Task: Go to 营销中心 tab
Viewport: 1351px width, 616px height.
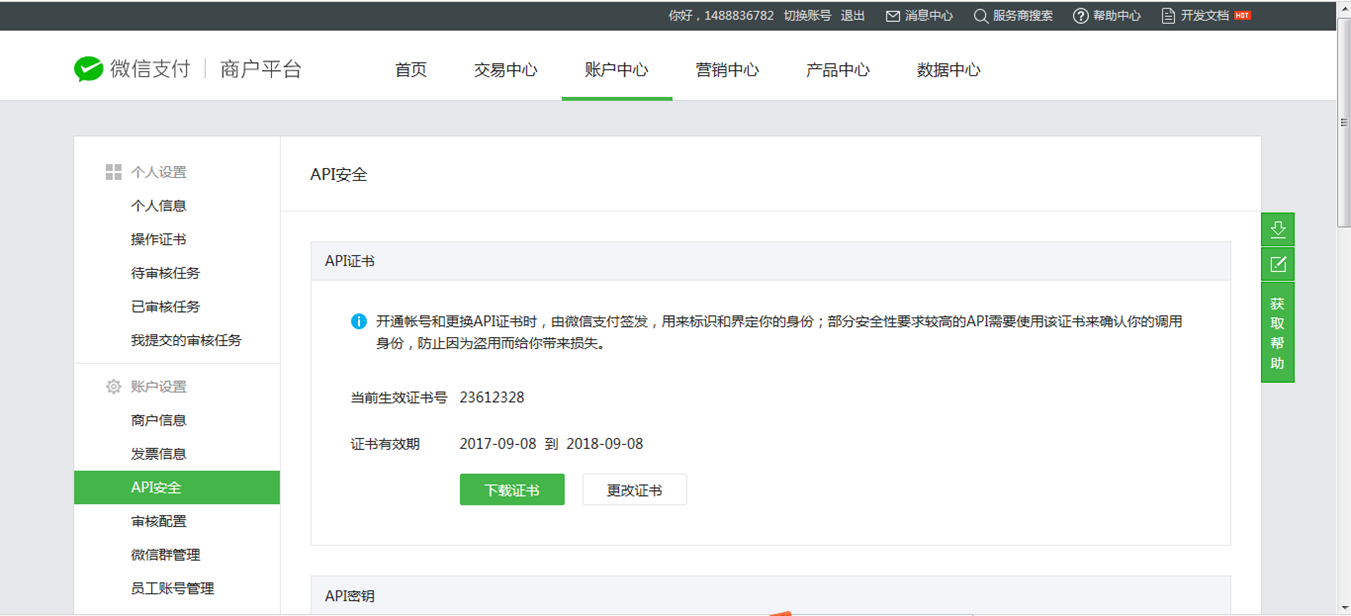Action: tap(728, 70)
